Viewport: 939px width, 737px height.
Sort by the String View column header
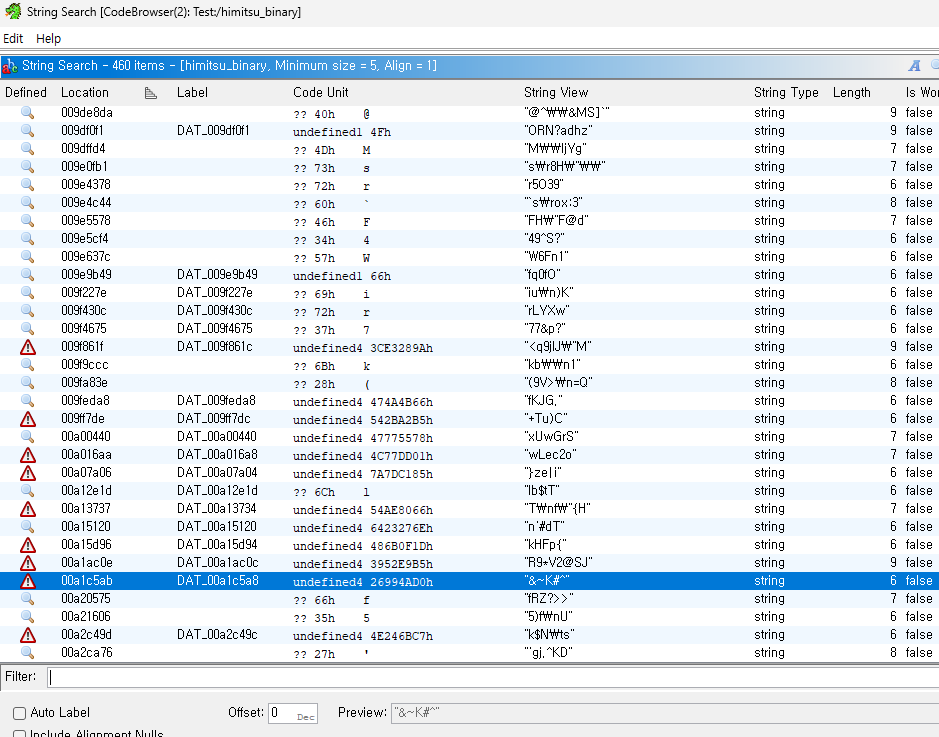556,92
